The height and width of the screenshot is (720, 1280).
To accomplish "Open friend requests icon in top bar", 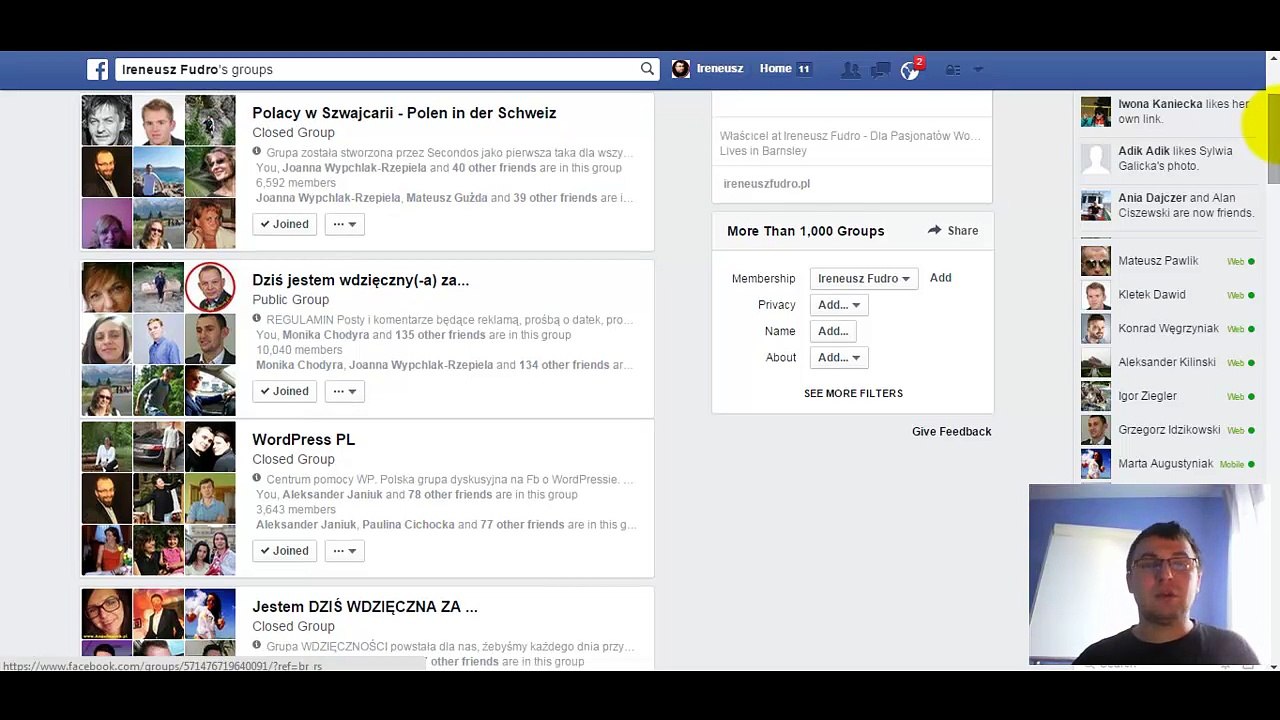I will coord(850,69).
